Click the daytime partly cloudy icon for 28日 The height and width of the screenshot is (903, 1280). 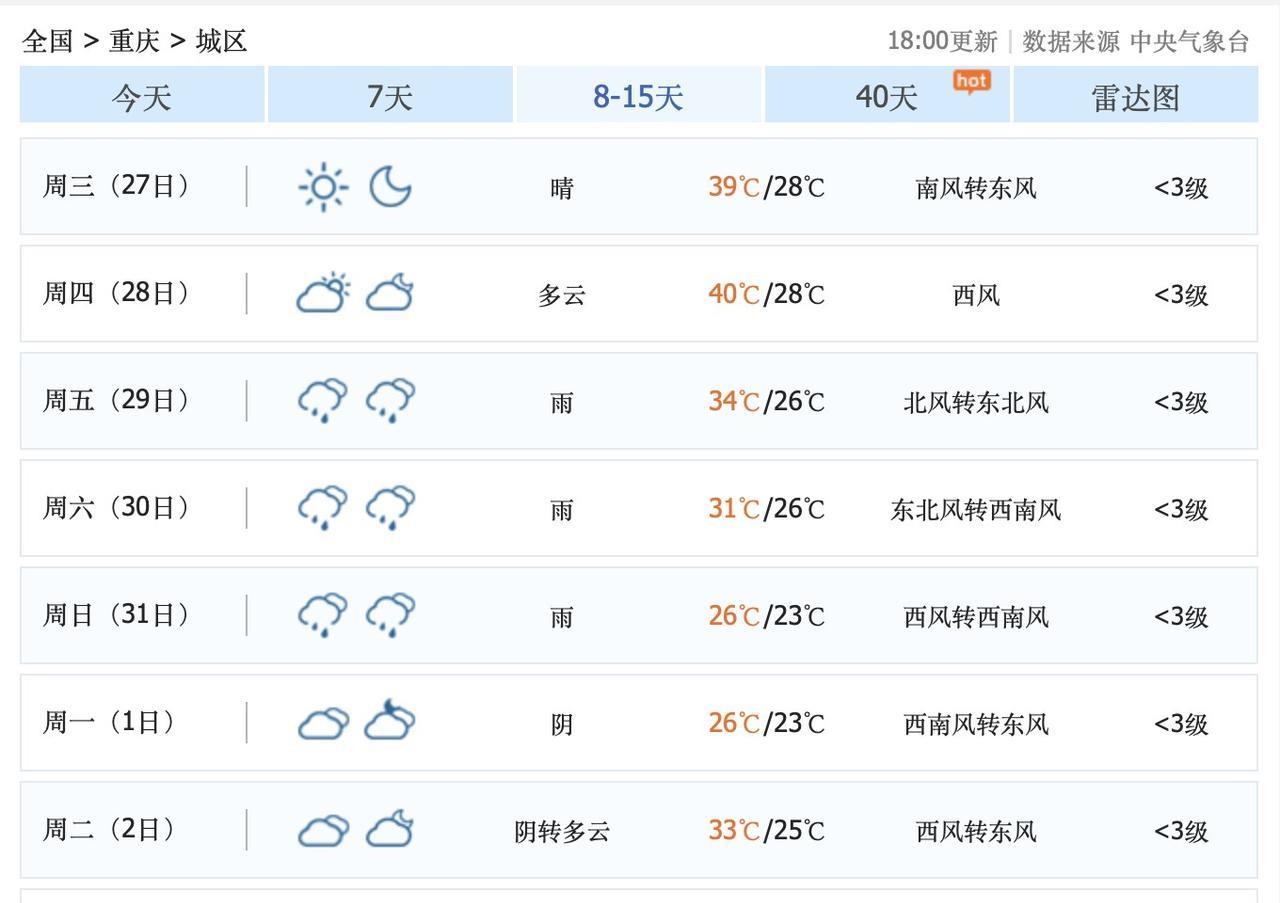click(x=323, y=294)
